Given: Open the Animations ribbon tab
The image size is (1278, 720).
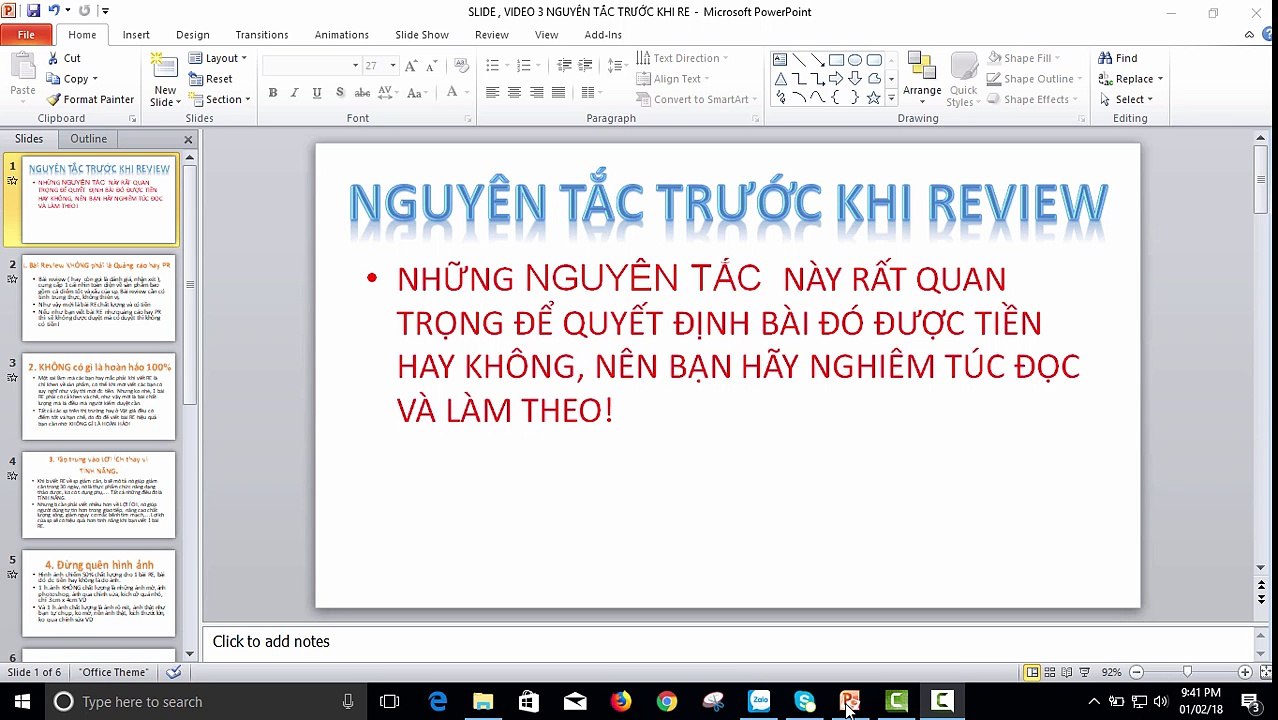Looking at the screenshot, I should 342,35.
